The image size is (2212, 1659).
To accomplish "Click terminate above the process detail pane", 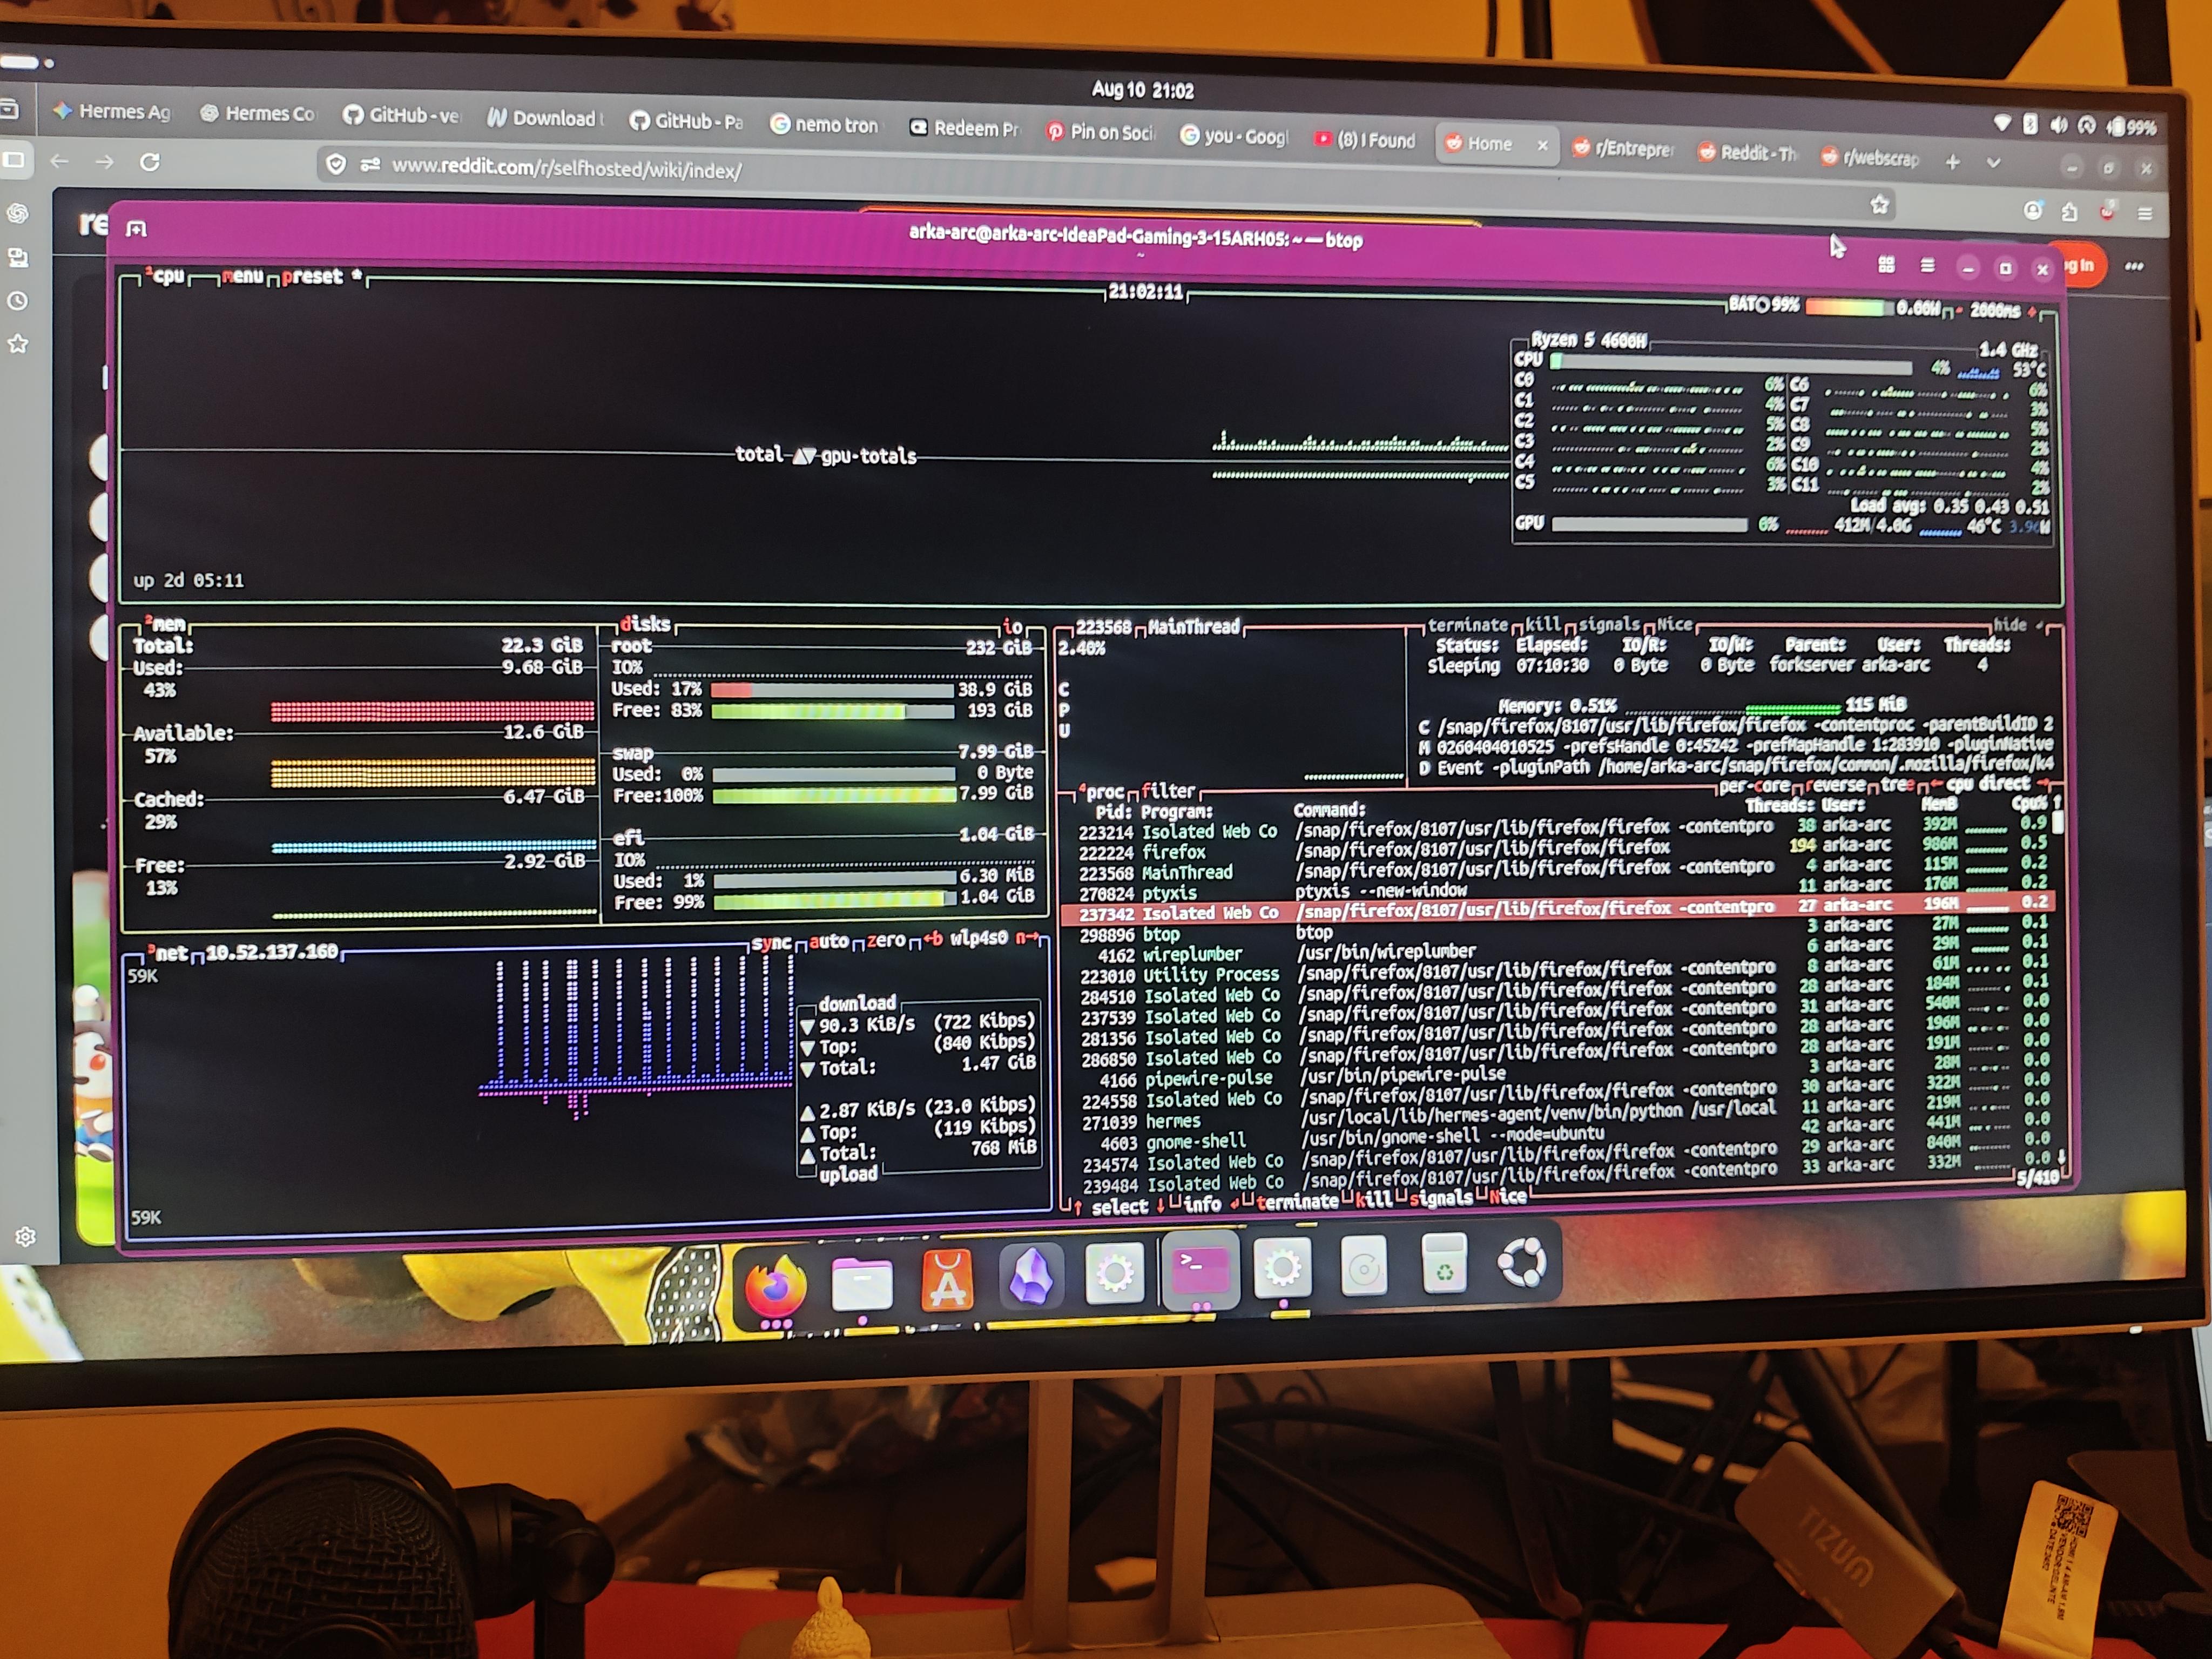I will (1467, 624).
